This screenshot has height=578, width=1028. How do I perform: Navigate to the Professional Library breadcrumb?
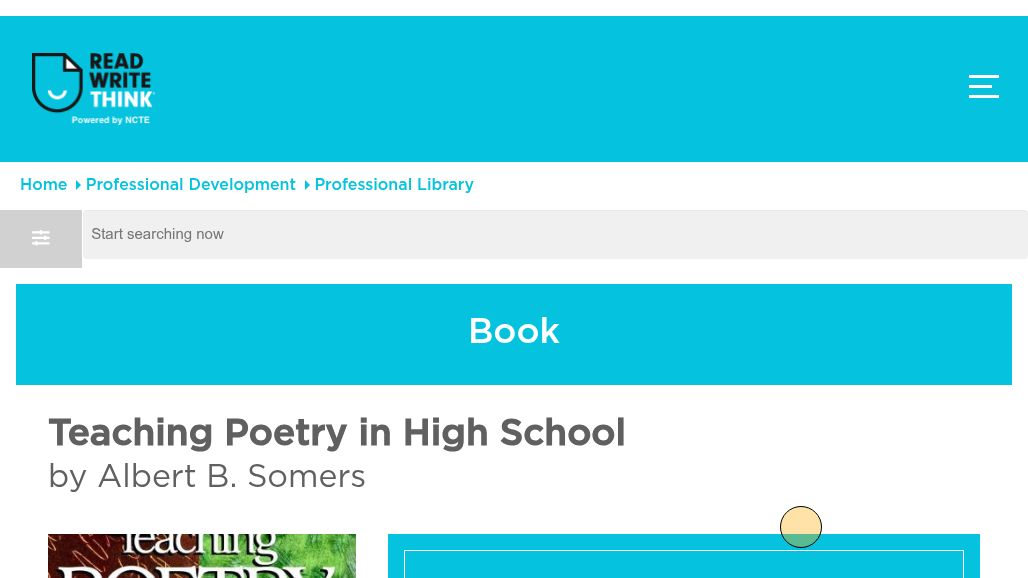pyautogui.click(x=394, y=185)
